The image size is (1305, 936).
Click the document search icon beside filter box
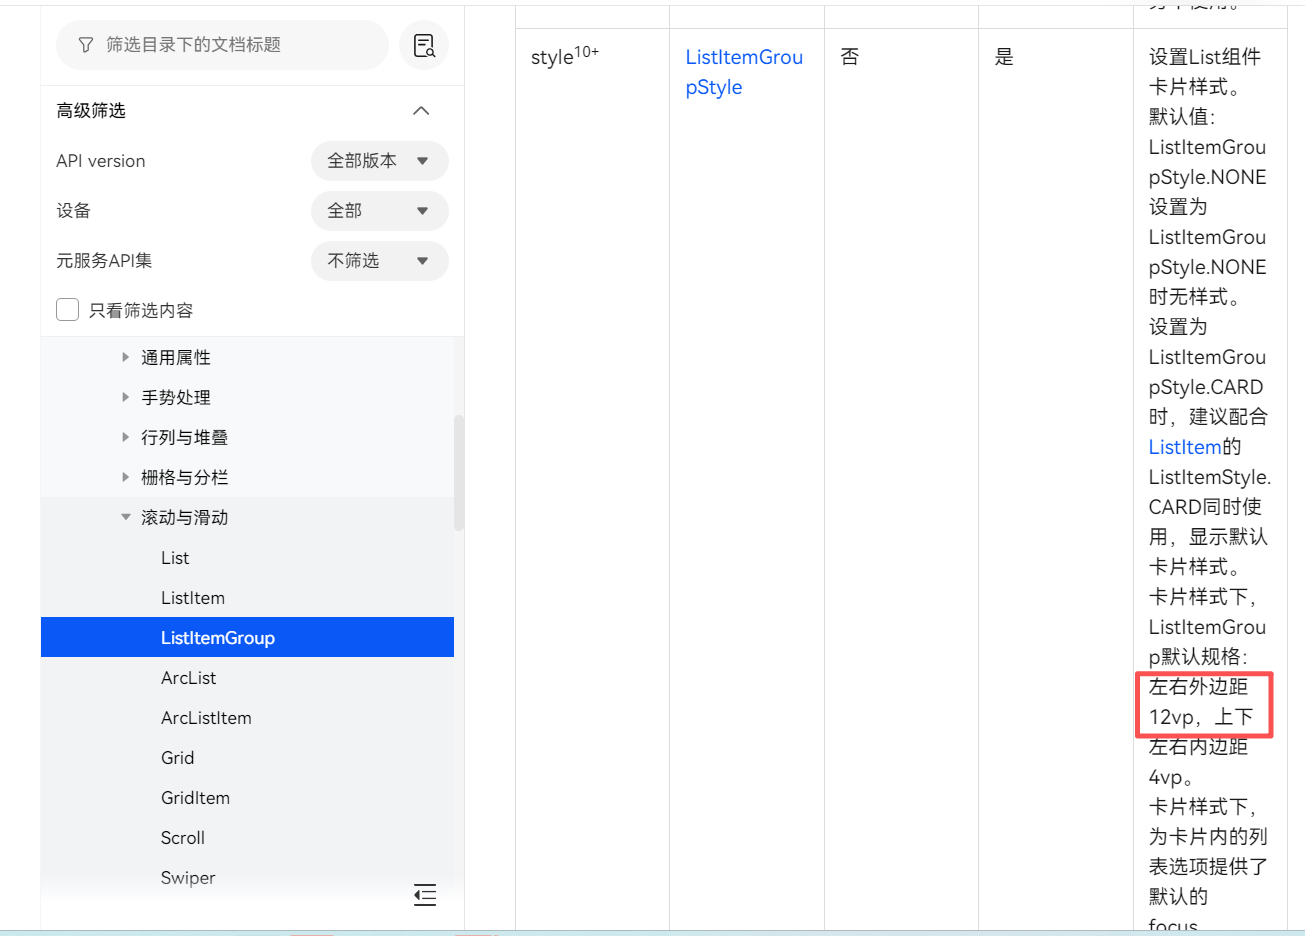(424, 45)
